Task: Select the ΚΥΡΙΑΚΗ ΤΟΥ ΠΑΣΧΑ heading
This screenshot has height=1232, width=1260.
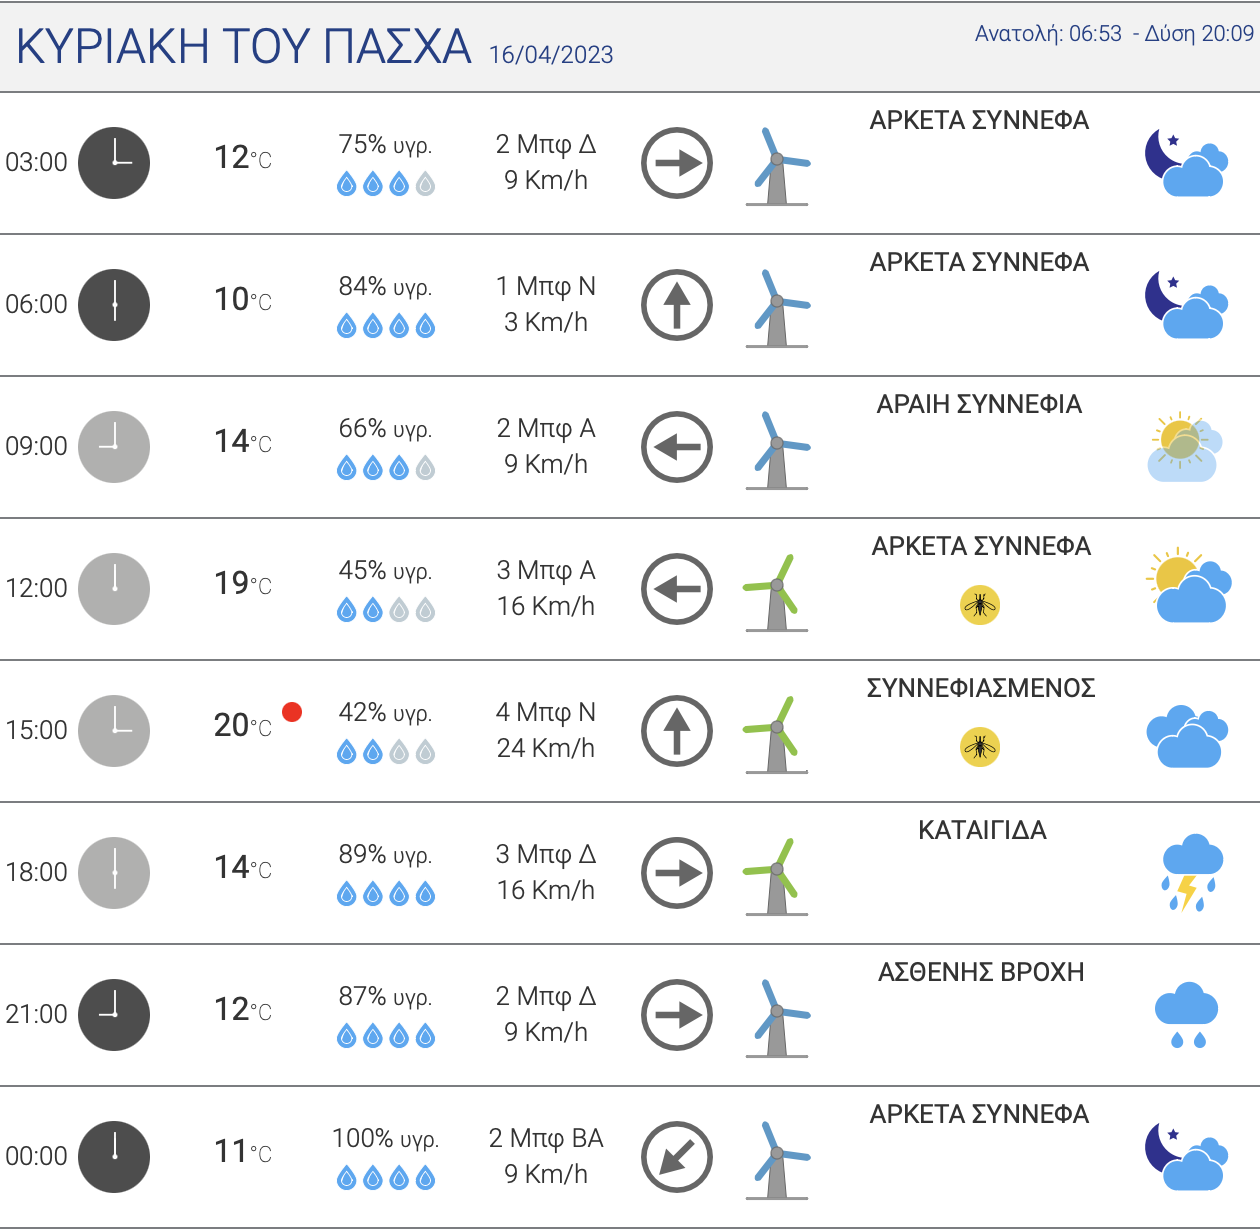Action: [x=244, y=46]
